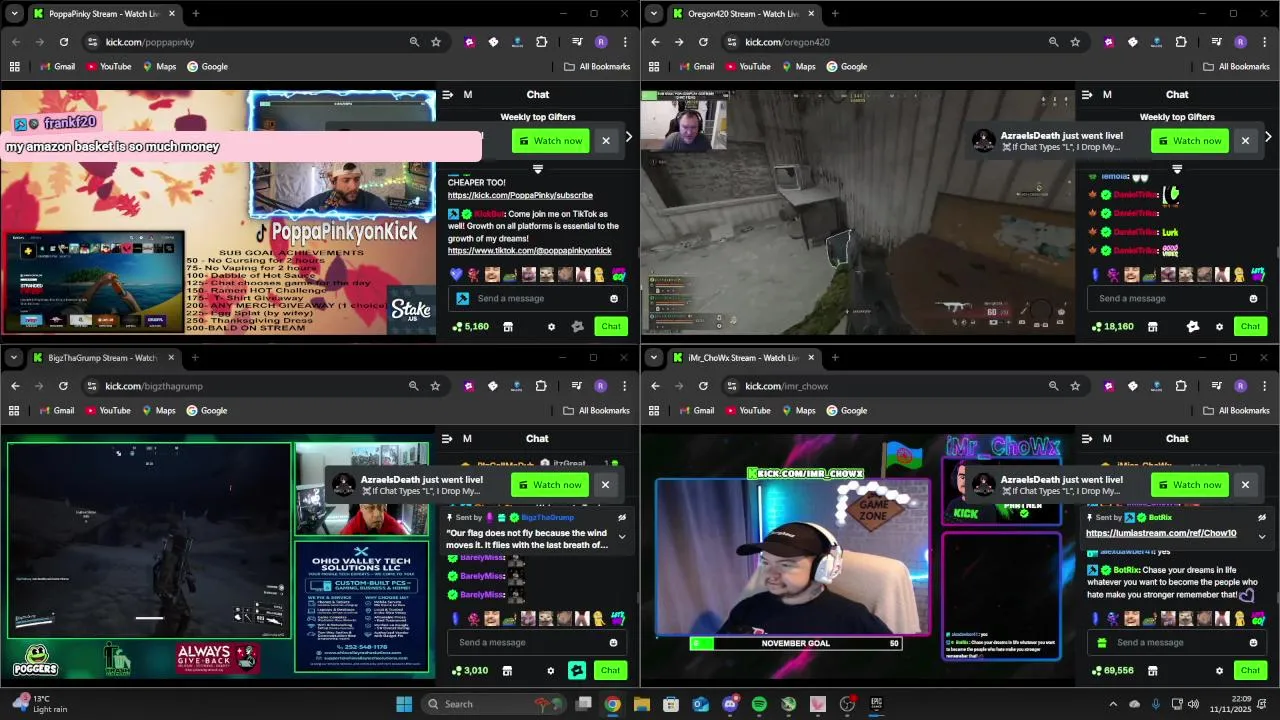Image resolution: width=1280 pixels, height=720 pixels.
Task: Open quest badge icon beside PoppaPinky Chat button
Action: pos(577,327)
